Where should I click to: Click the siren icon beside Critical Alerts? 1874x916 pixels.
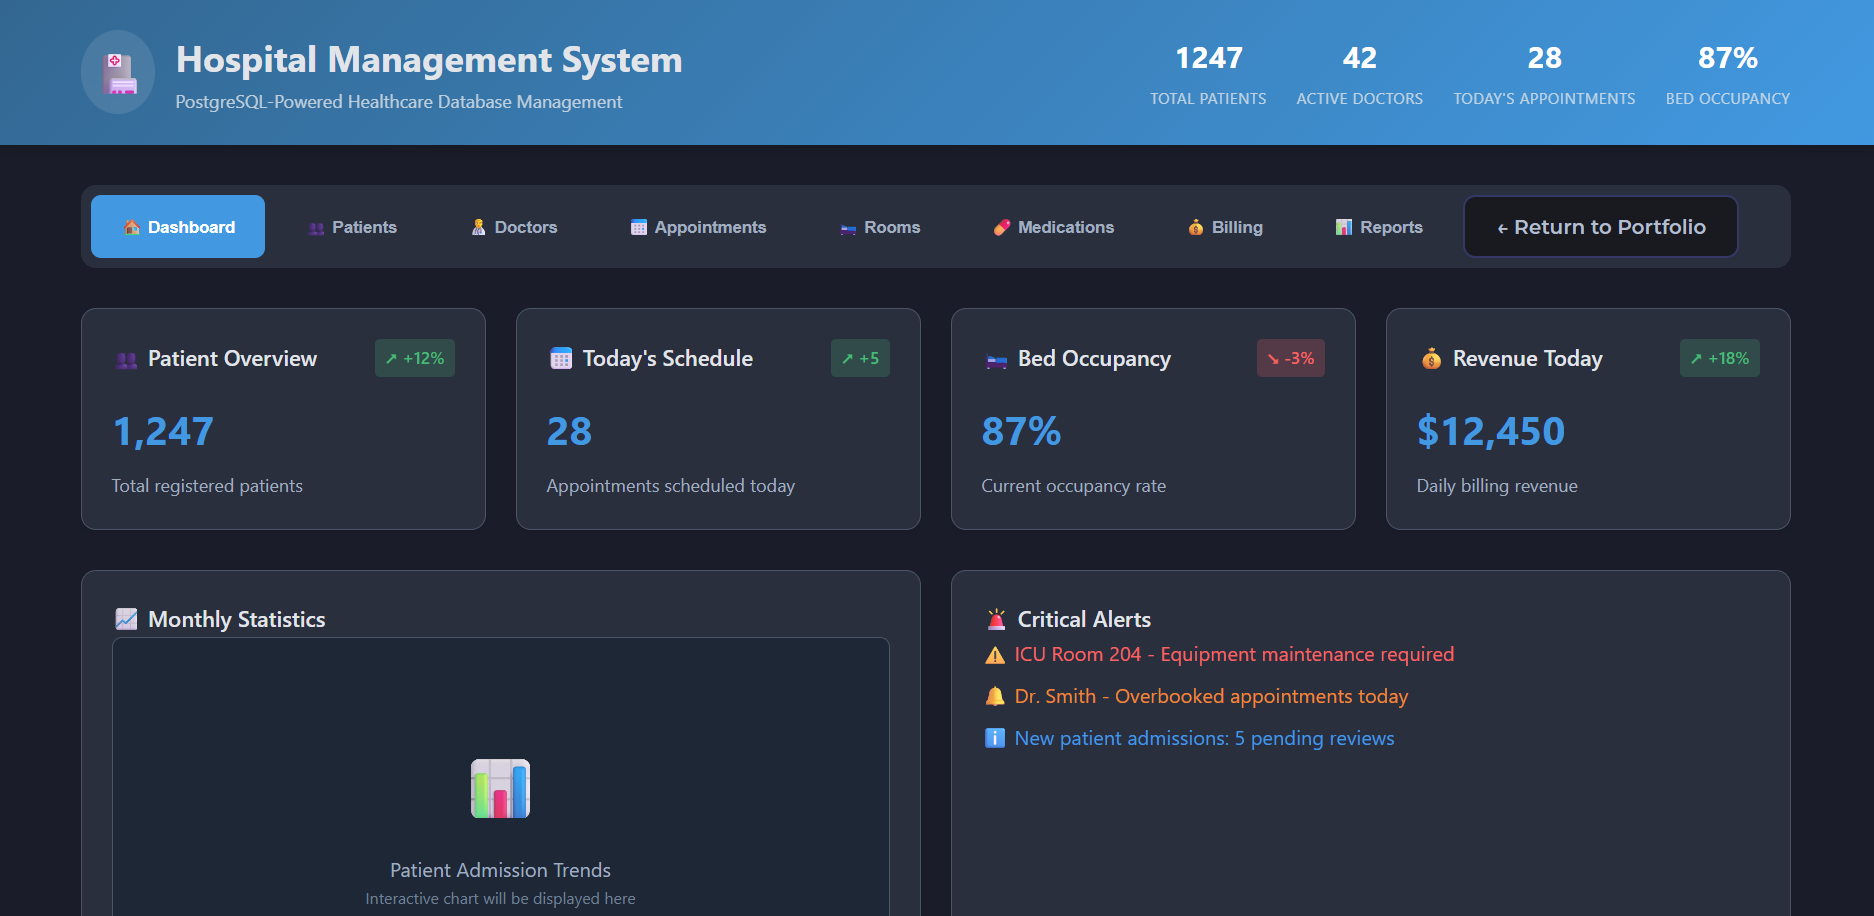(995, 618)
